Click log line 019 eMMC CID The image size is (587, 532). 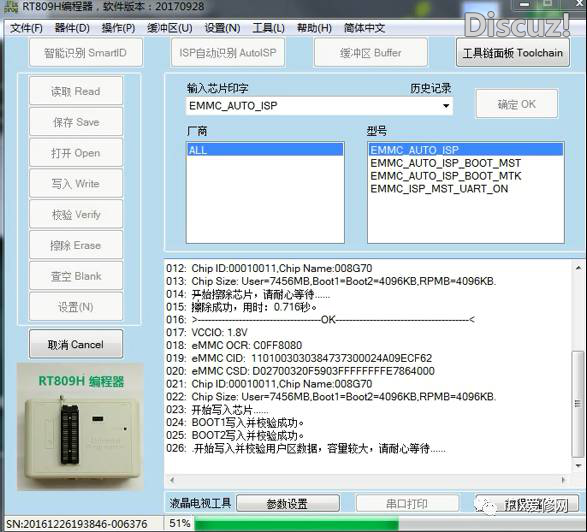[x=299, y=358]
